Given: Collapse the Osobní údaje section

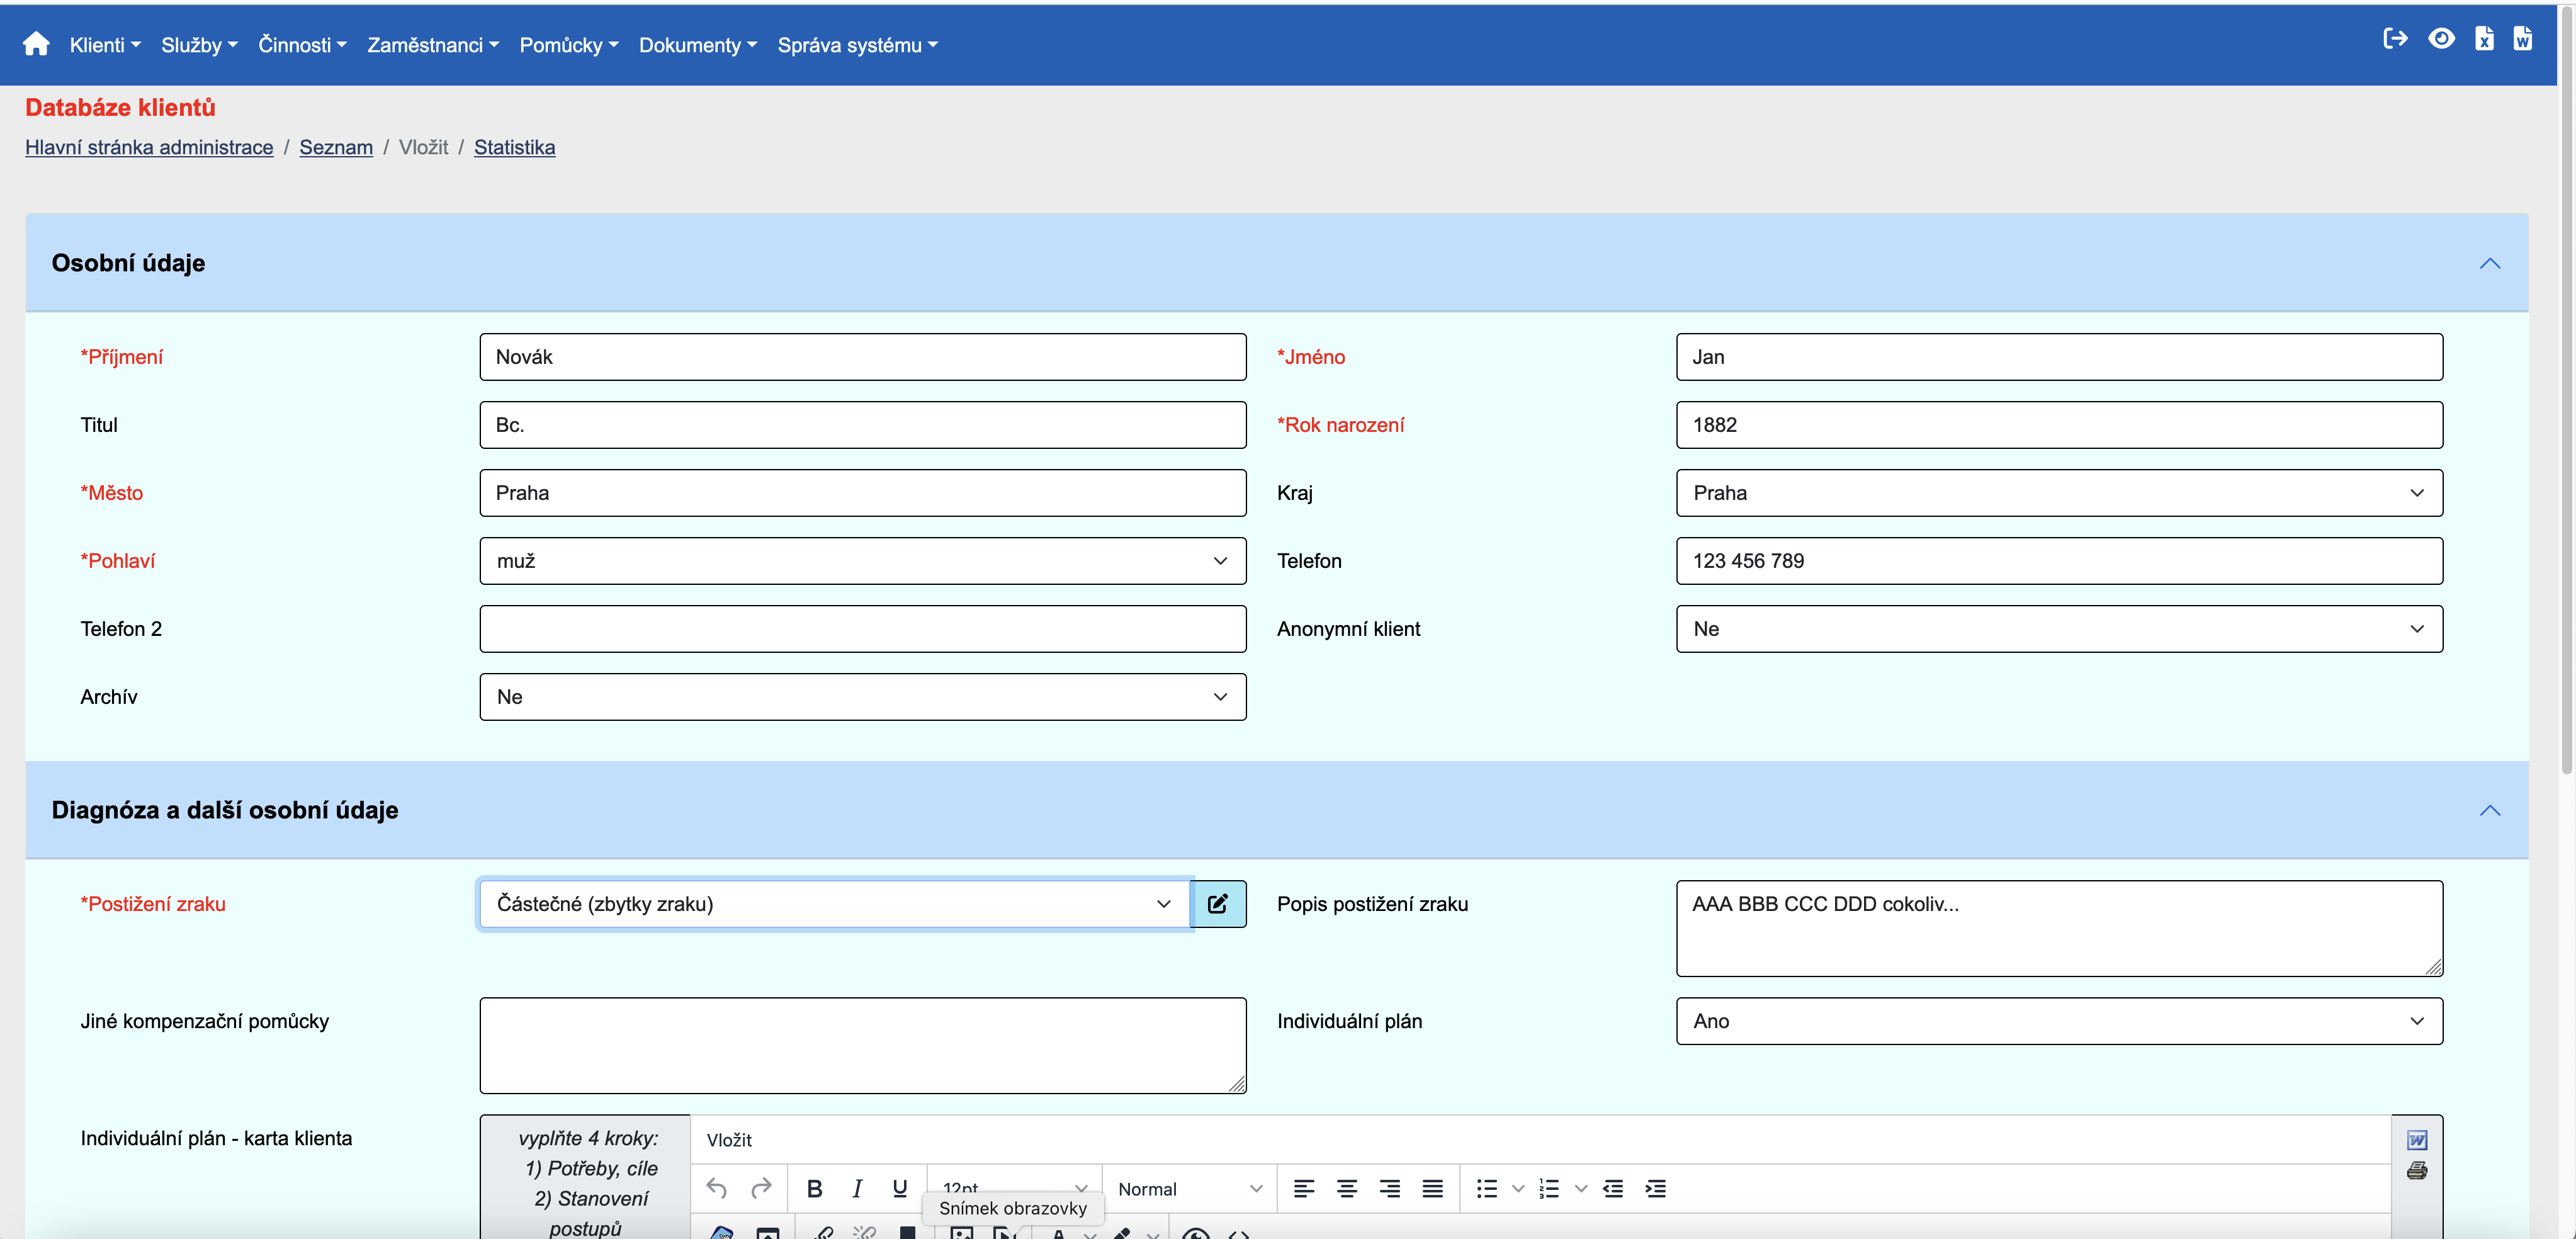Looking at the screenshot, I should (x=2489, y=263).
